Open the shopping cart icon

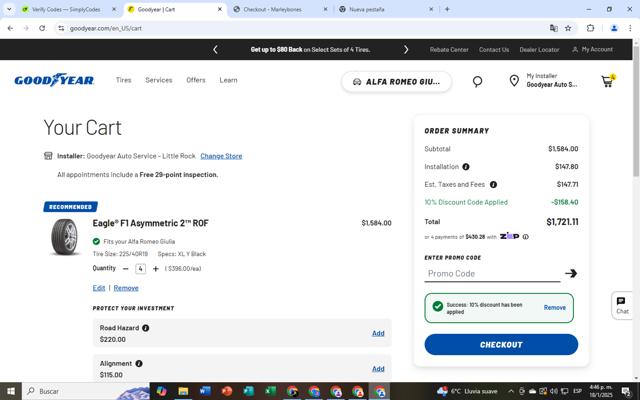[x=608, y=81]
